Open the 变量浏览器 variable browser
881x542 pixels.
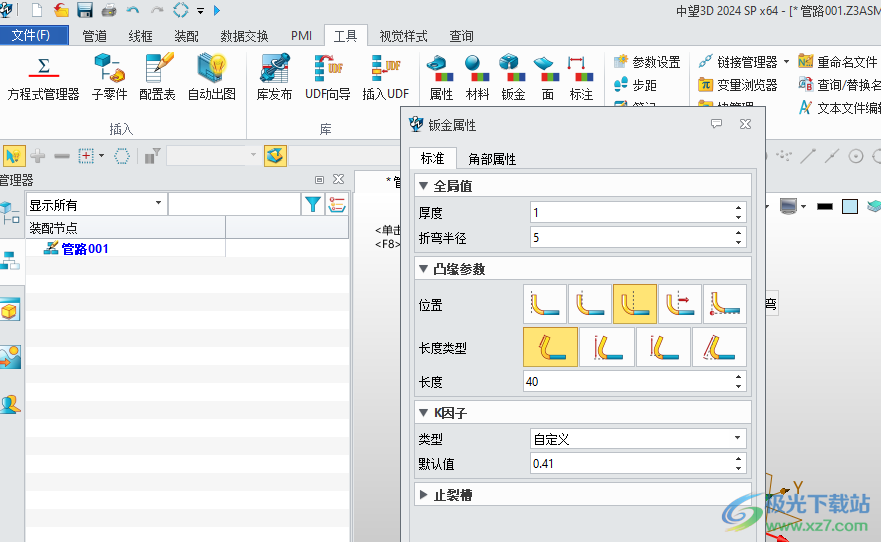click(738, 85)
